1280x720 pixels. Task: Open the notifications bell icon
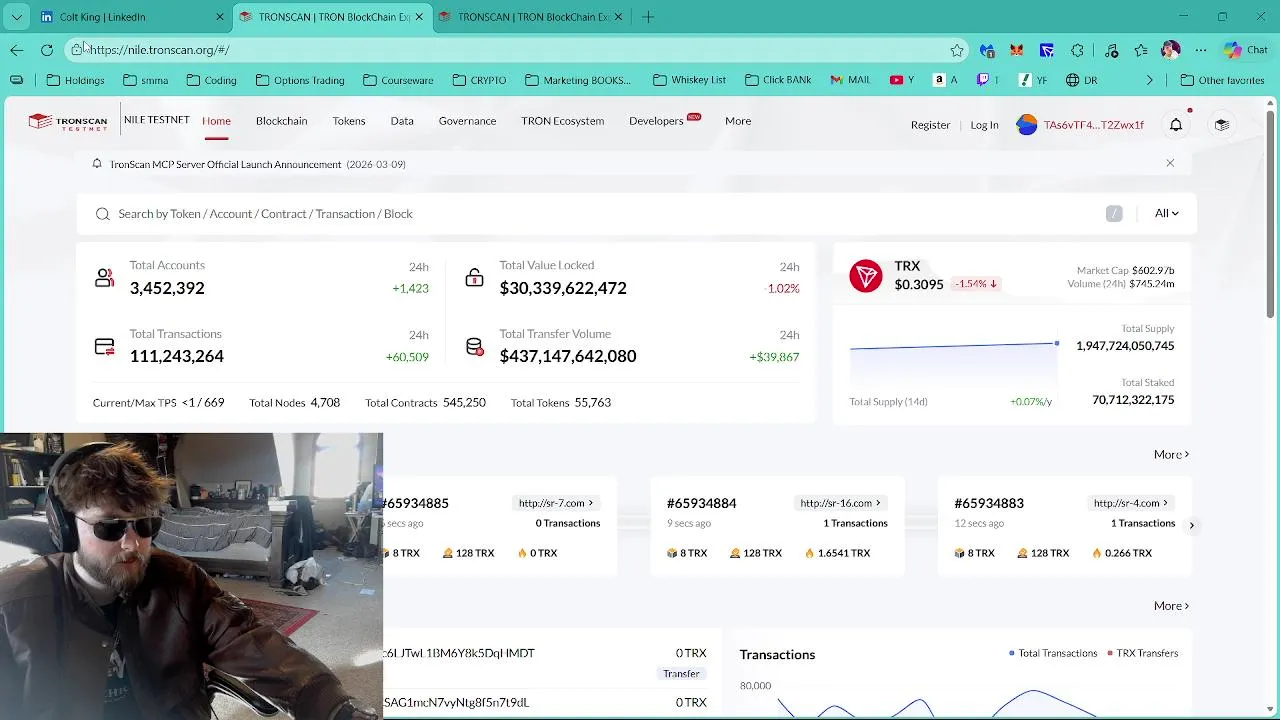(x=1176, y=125)
